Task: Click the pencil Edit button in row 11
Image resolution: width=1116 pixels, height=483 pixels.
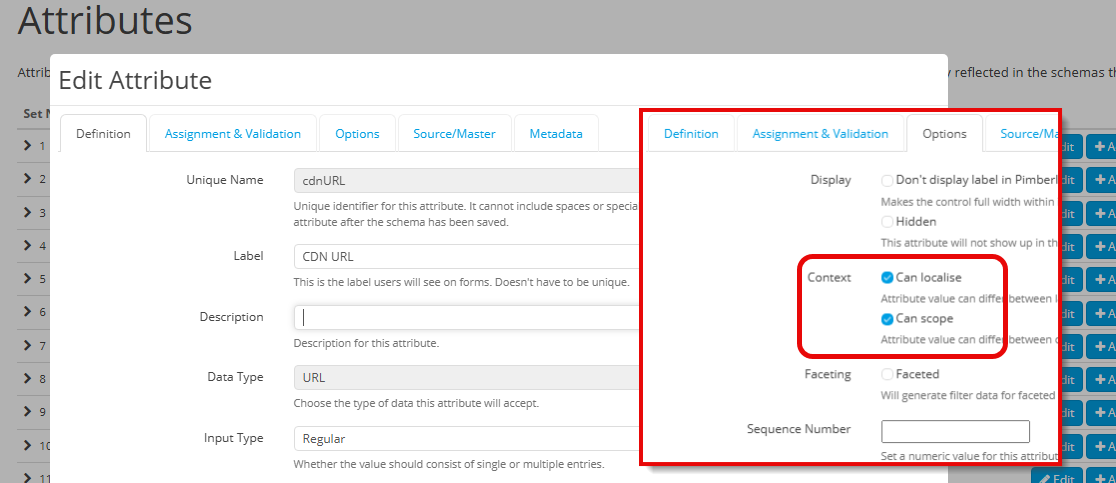Action: 1056,478
